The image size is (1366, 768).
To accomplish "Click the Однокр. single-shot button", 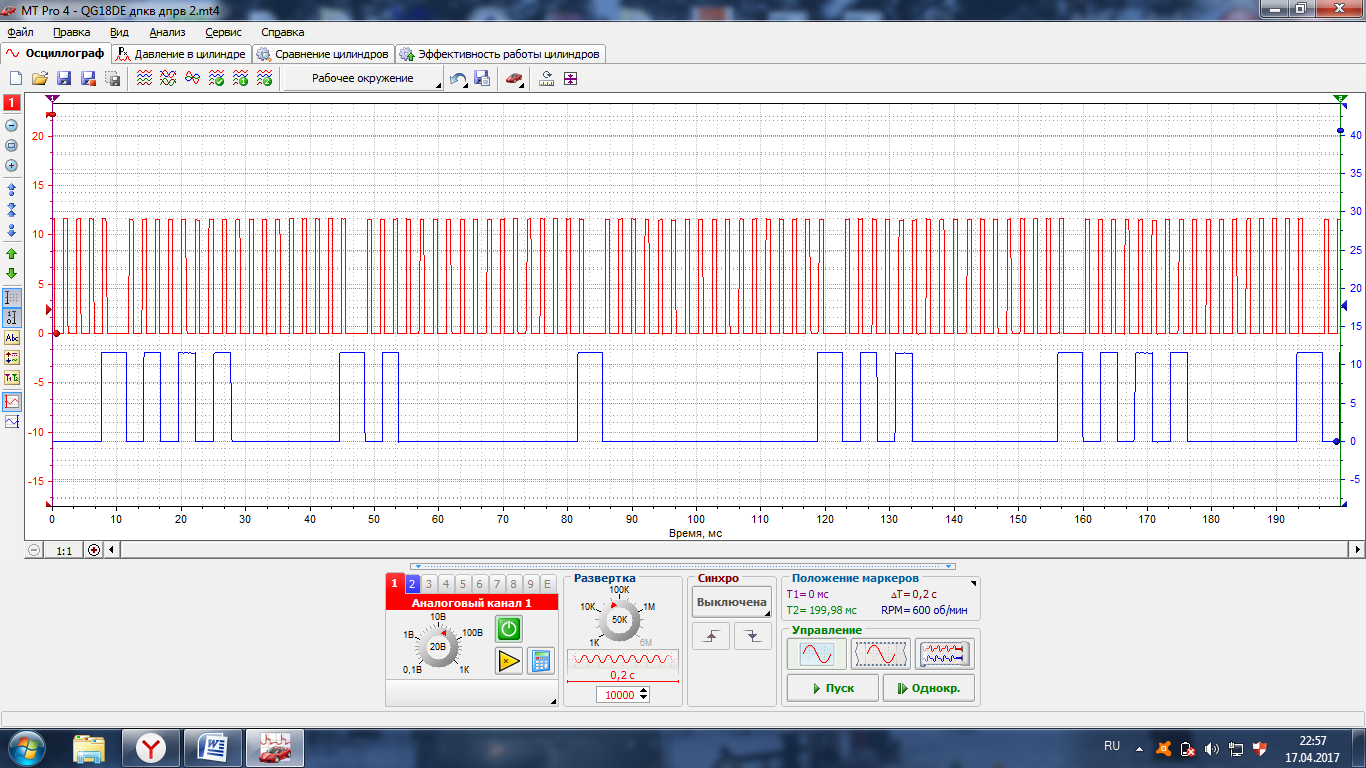I will click(929, 688).
